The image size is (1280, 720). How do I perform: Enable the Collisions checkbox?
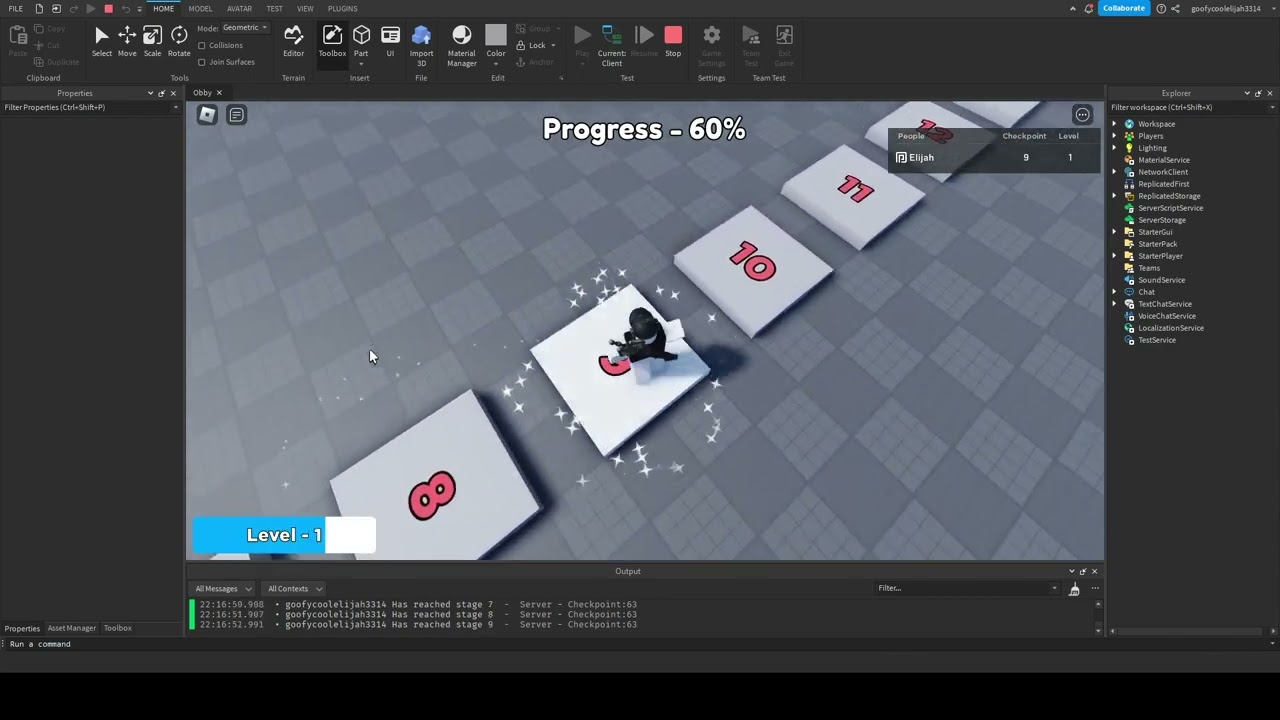tap(202, 45)
